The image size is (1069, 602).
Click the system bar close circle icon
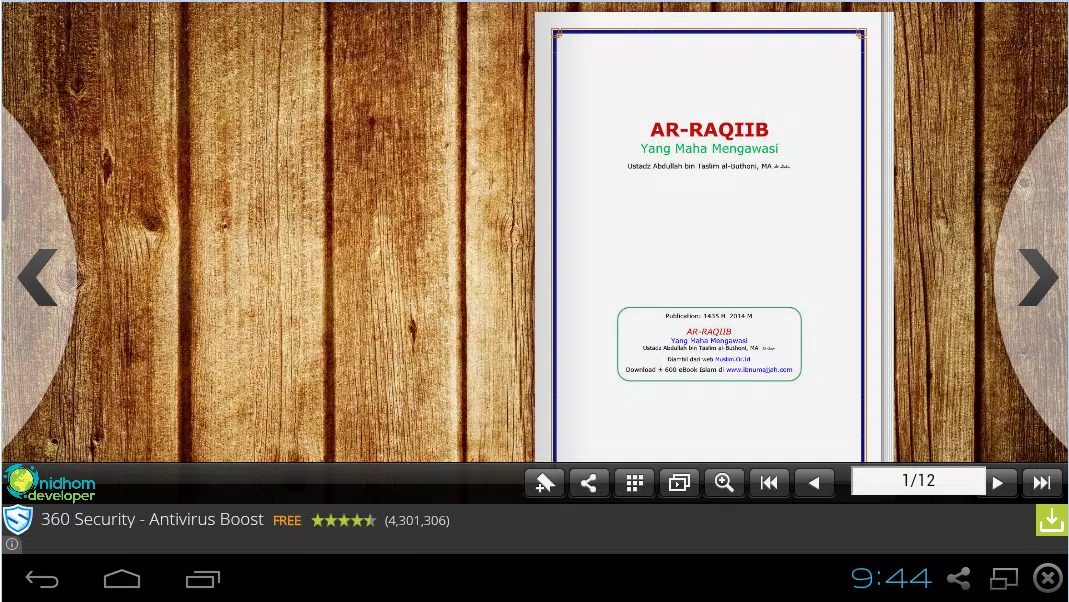click(x=1048, y=578)
